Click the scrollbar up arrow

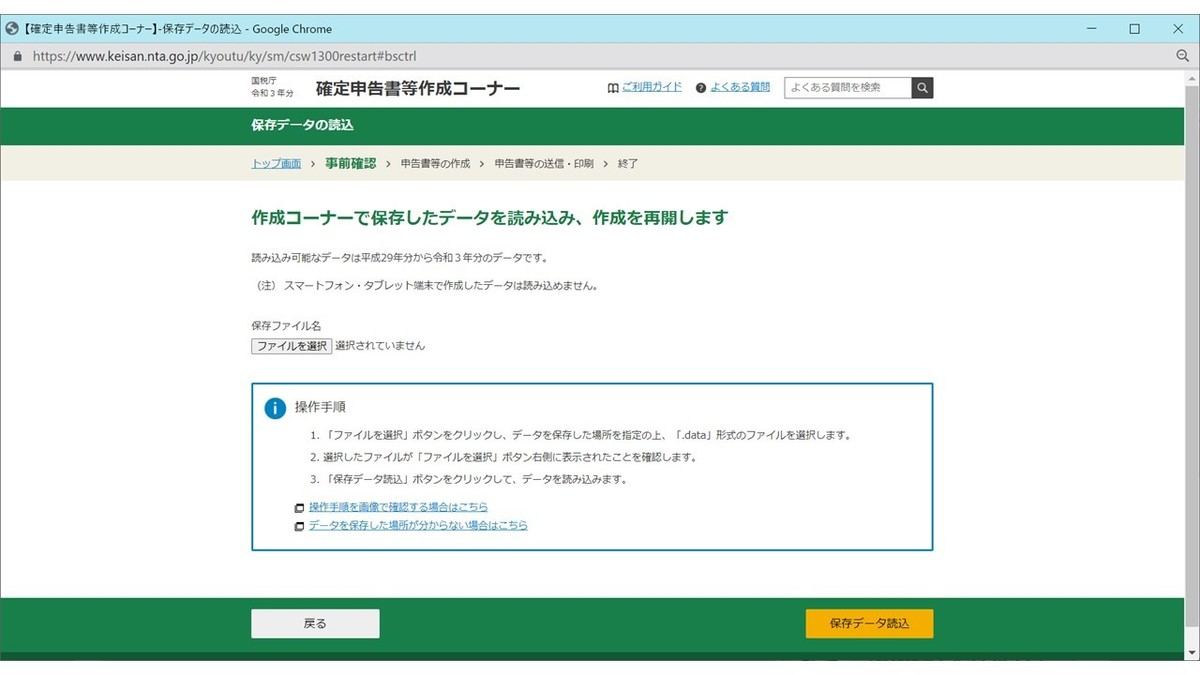(1190, 79)
